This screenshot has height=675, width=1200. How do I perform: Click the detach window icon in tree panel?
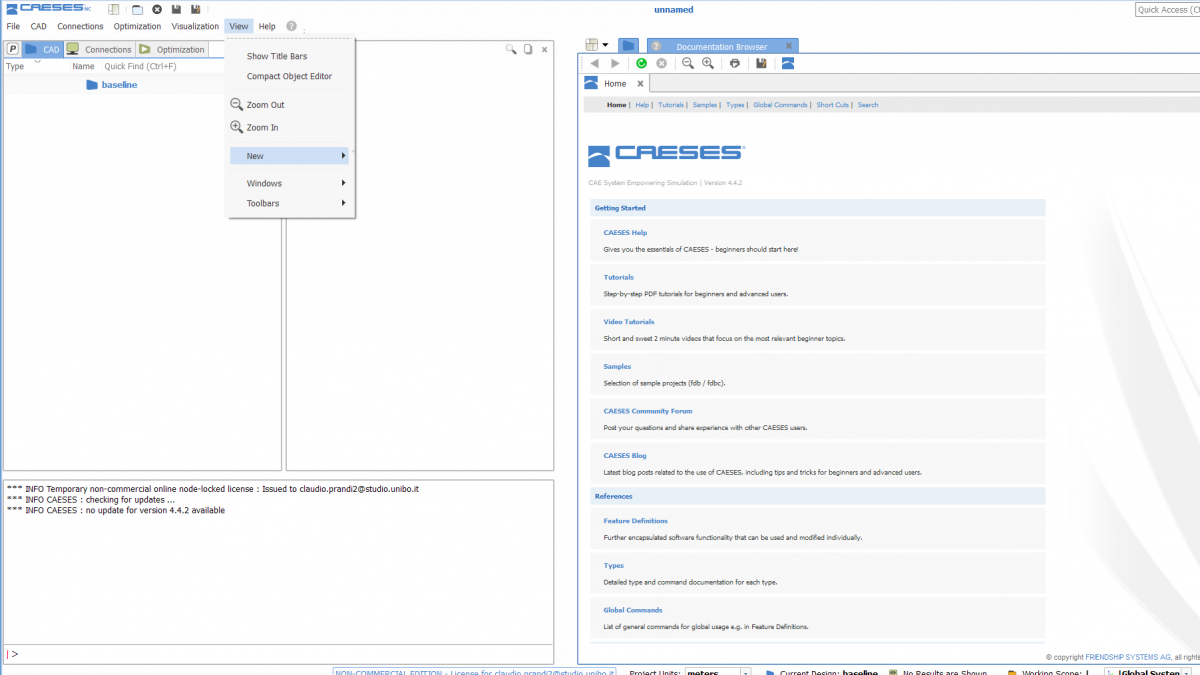pos(528,49)
